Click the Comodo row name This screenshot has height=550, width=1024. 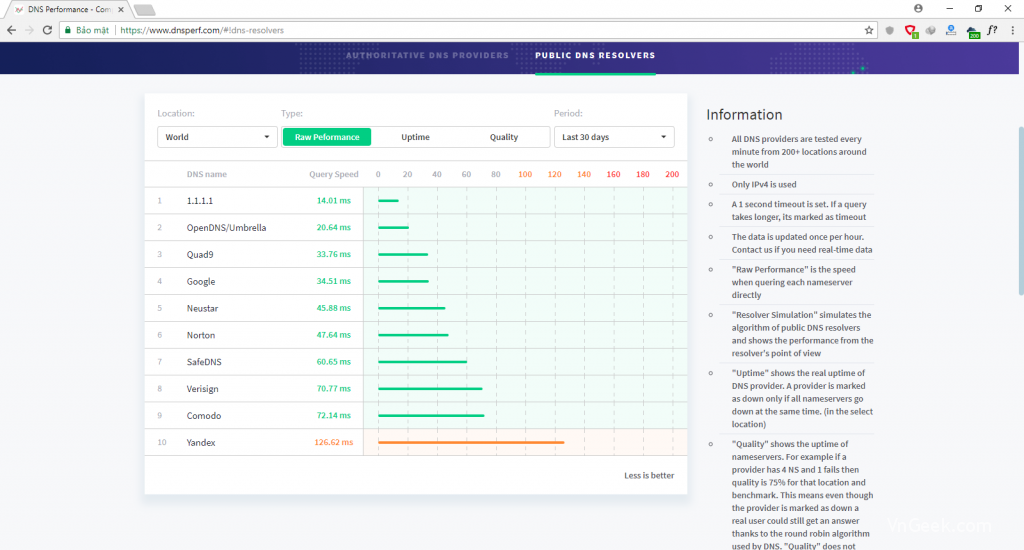pos(204,415)
